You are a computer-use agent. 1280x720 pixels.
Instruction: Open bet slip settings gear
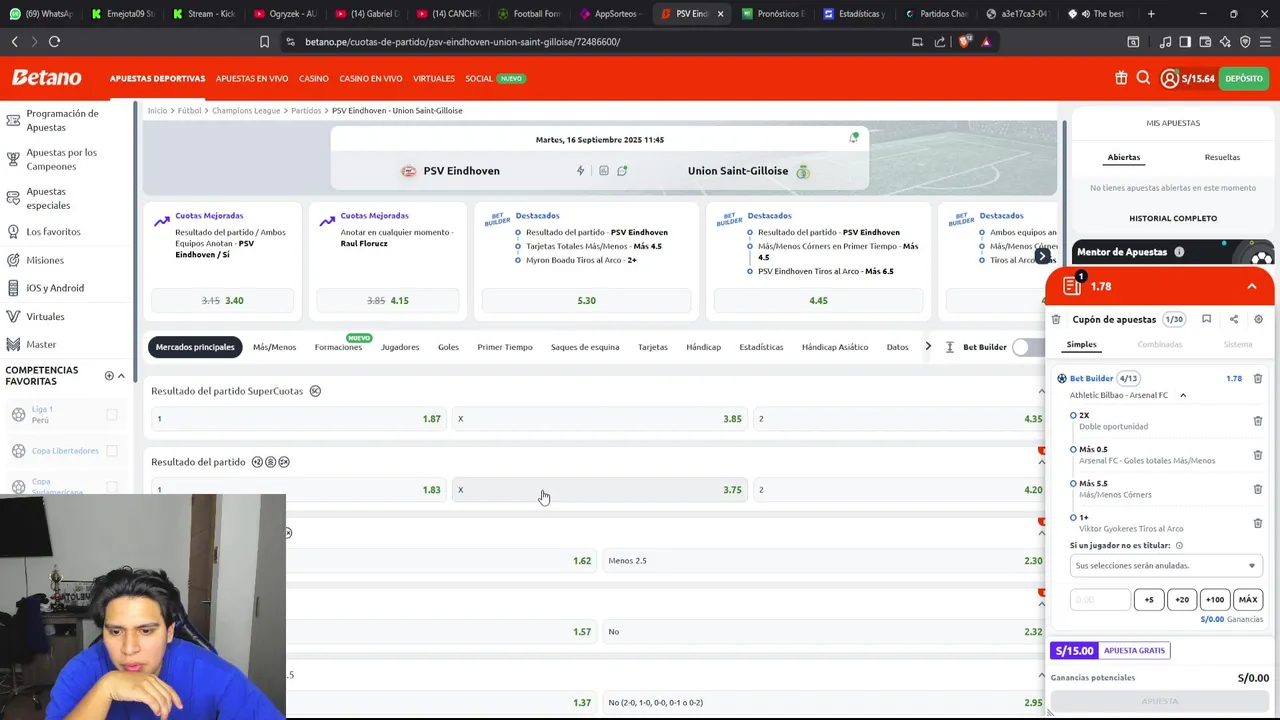tap(1258, 319)
